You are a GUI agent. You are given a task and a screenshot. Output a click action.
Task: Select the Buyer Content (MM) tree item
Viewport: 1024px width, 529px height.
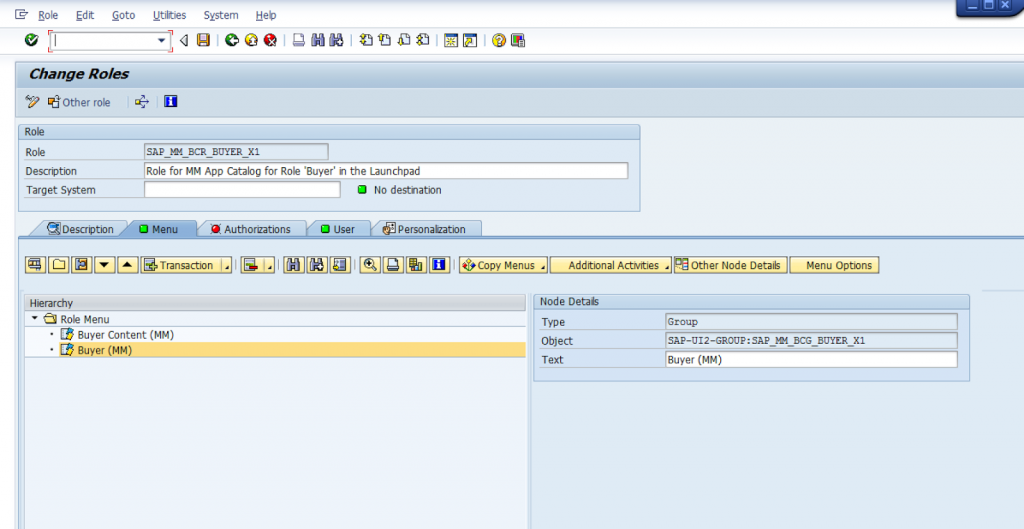(x=125, y=334)
